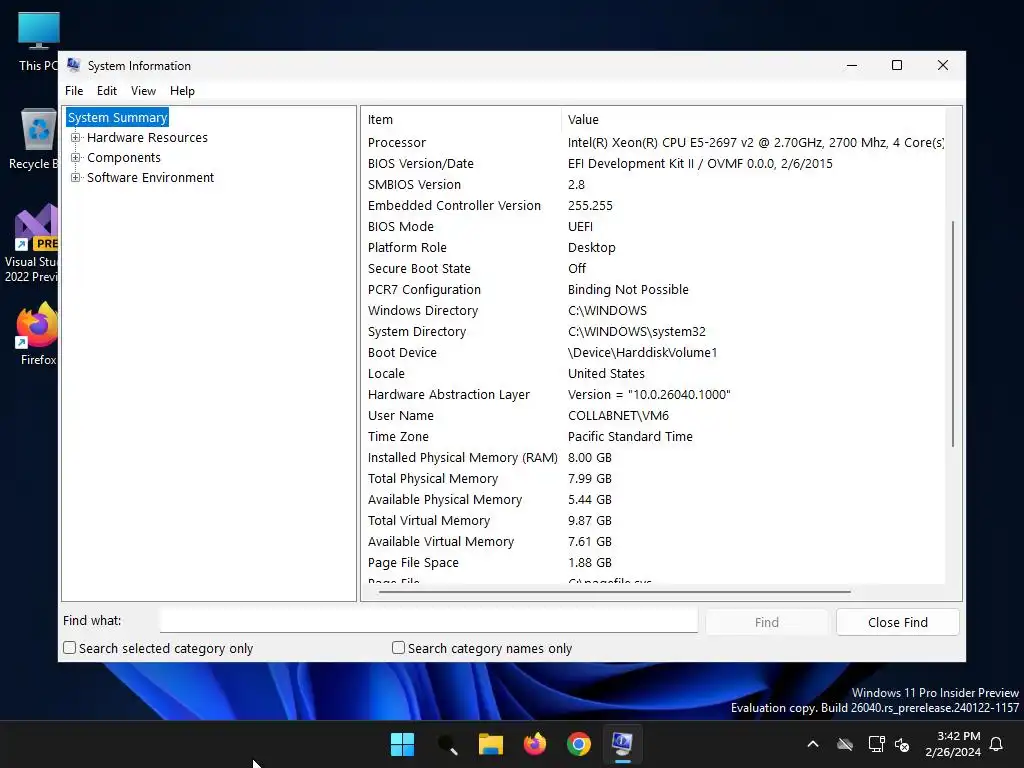Click the Find button
1024x768 pixels.
[x=767, y=622]
